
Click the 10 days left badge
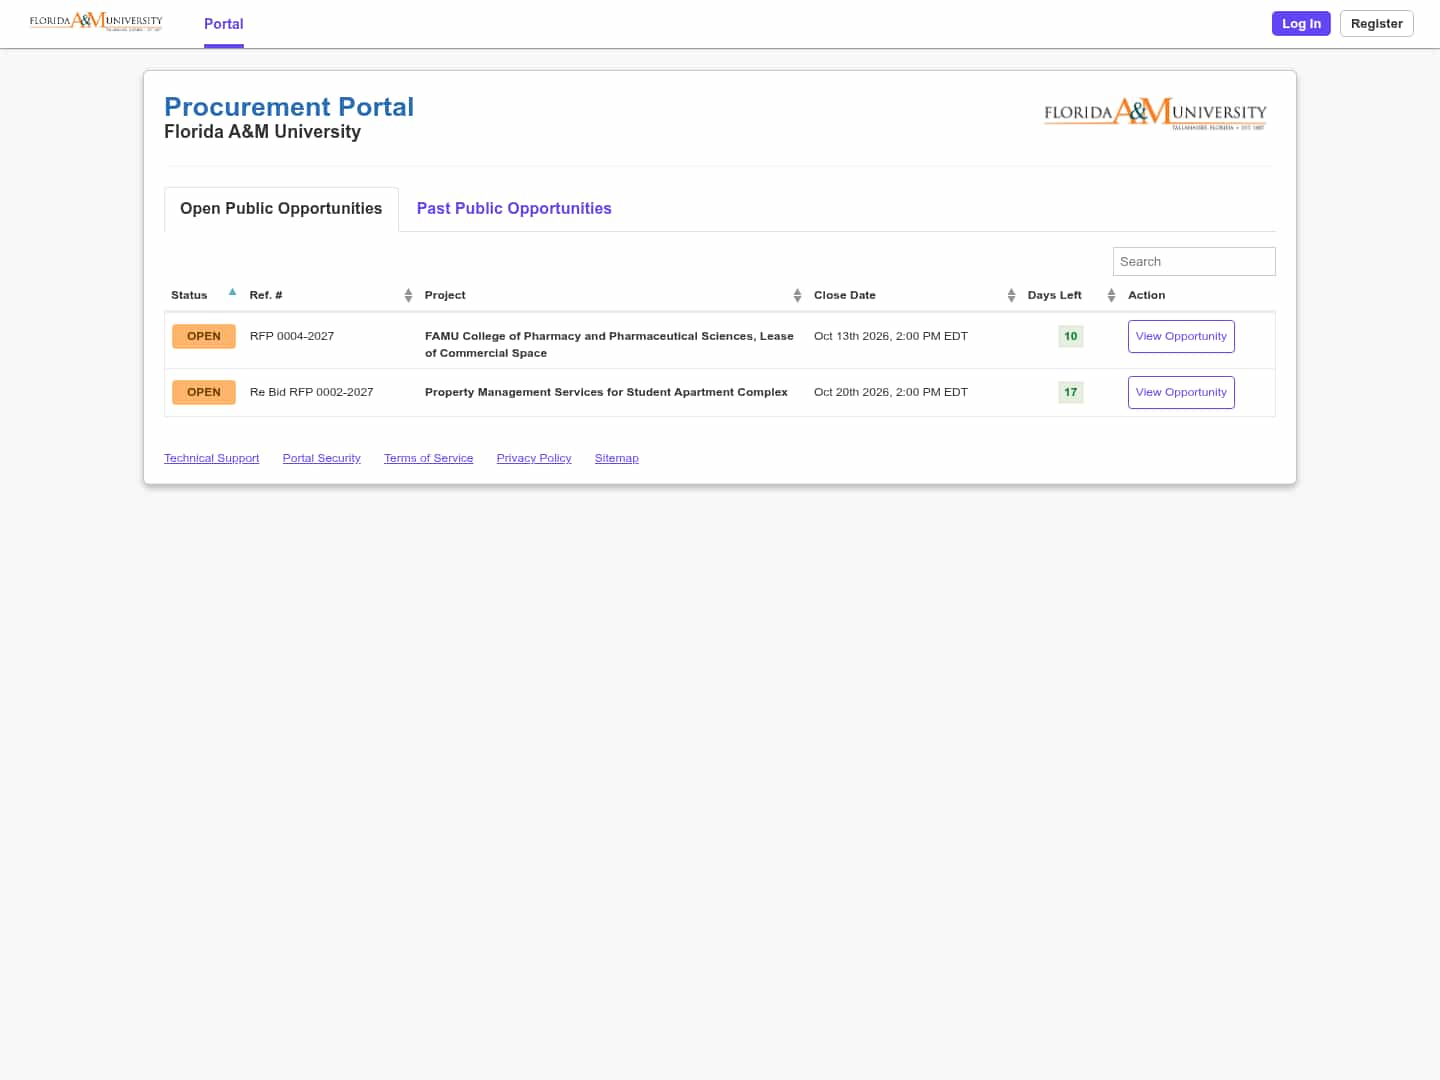(1071, 337)
